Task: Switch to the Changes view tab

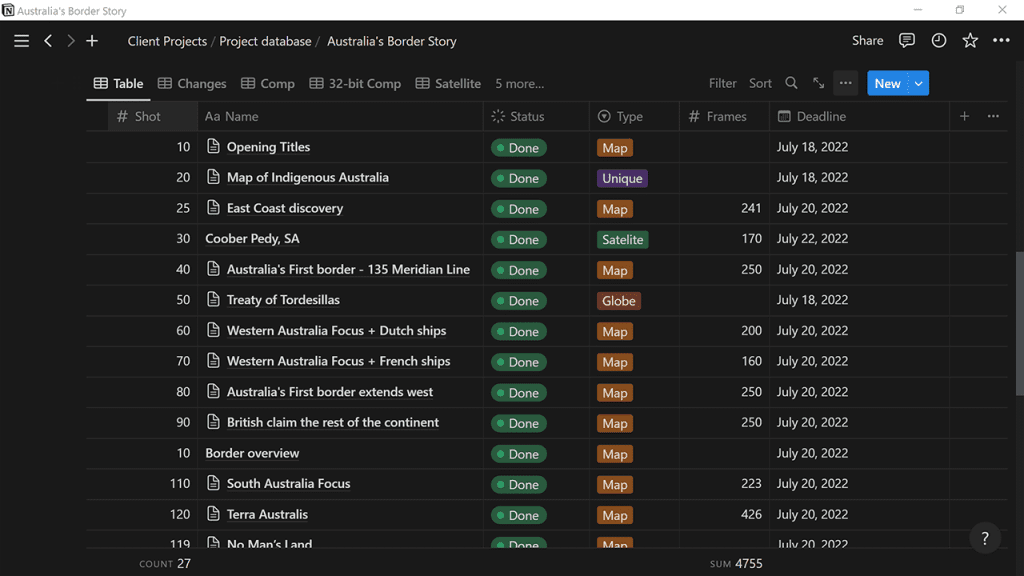Action: (192, 84)
